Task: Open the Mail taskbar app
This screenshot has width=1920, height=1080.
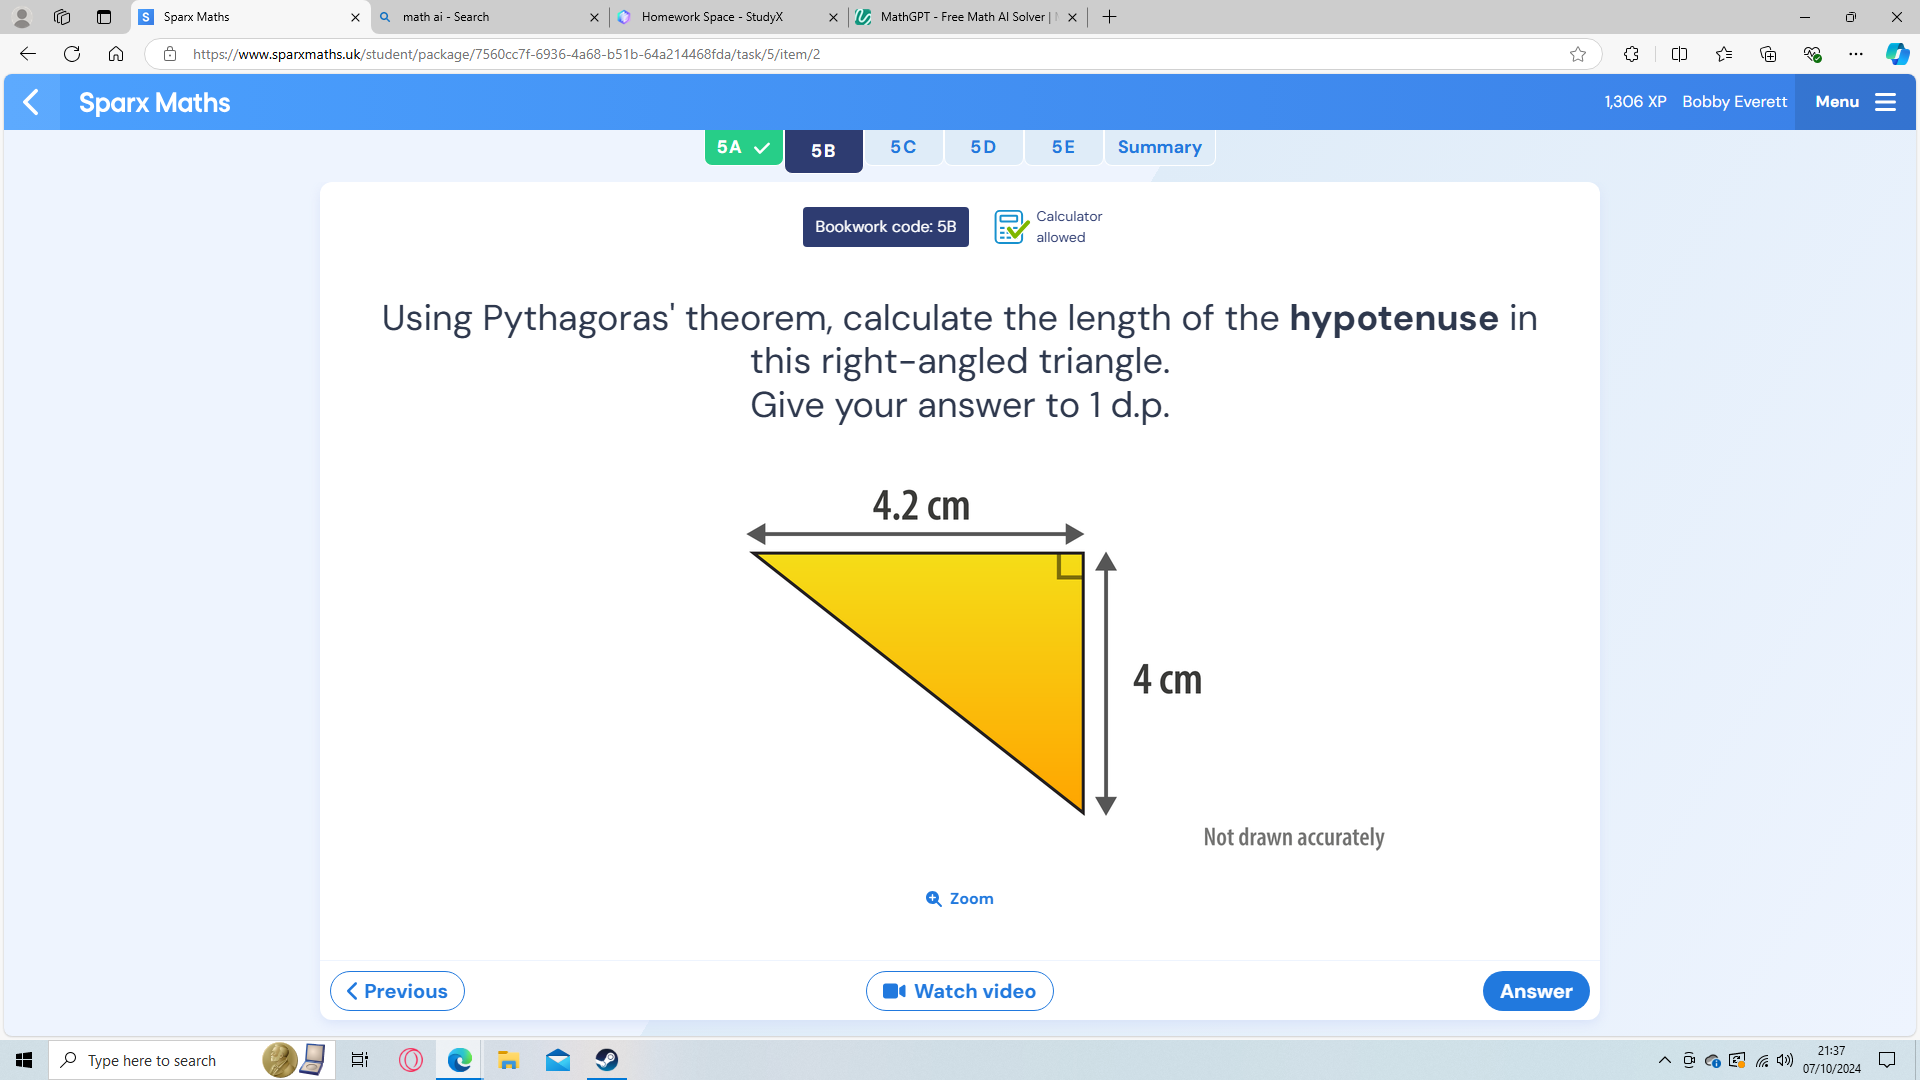Action: [x=557, y=1060]
